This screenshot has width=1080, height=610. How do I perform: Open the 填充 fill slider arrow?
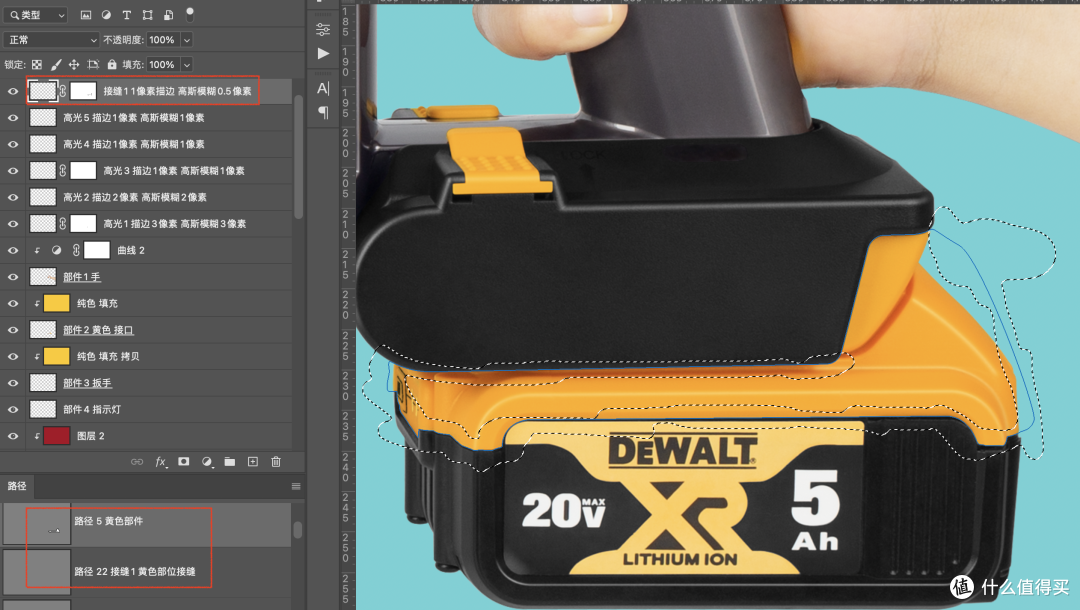[x=187, y=65]
